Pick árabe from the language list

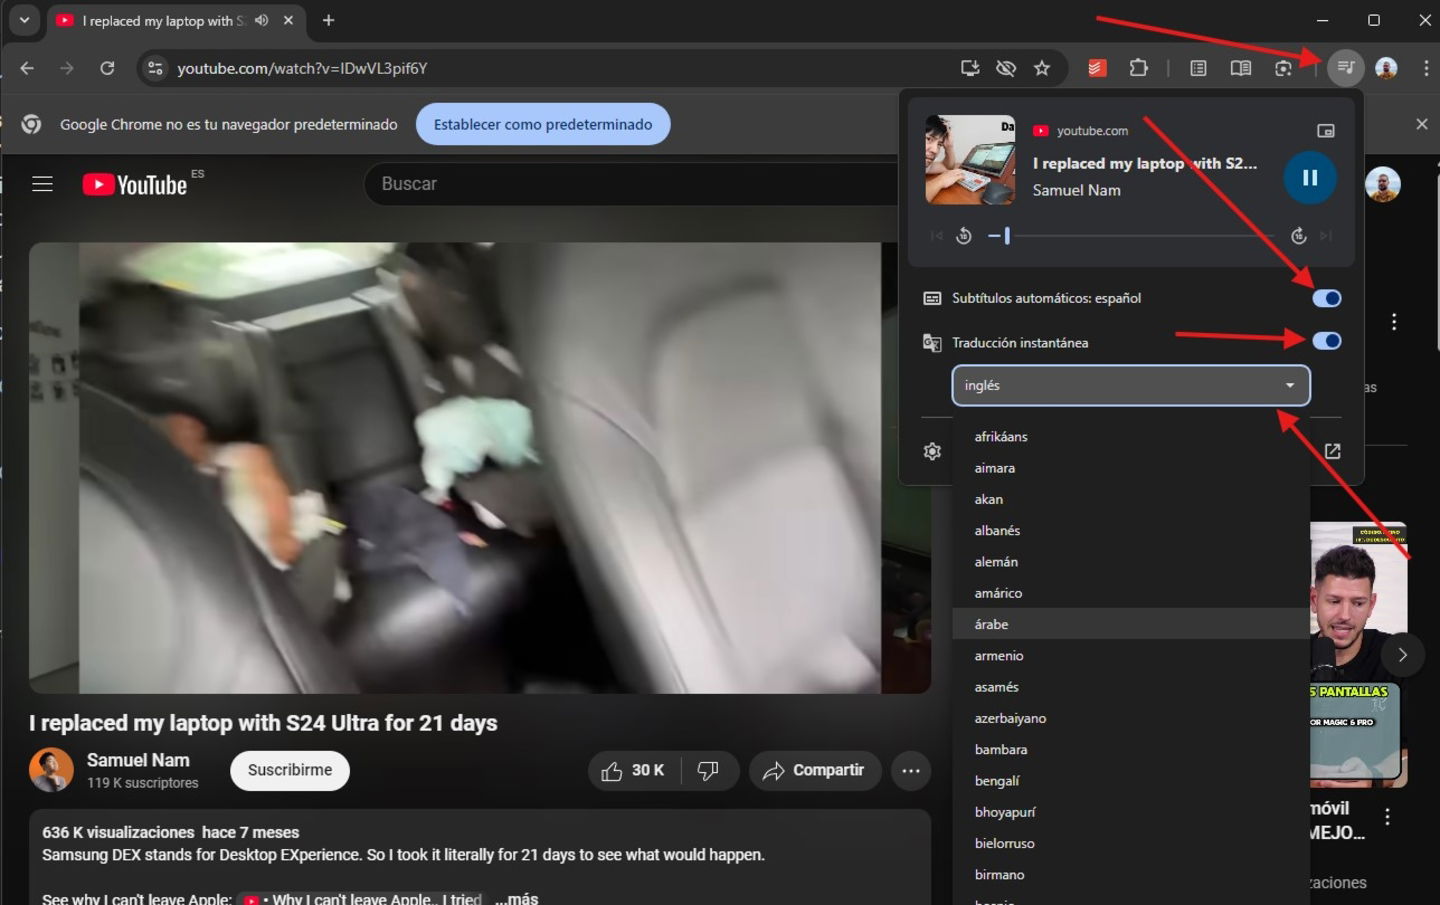1131,624
